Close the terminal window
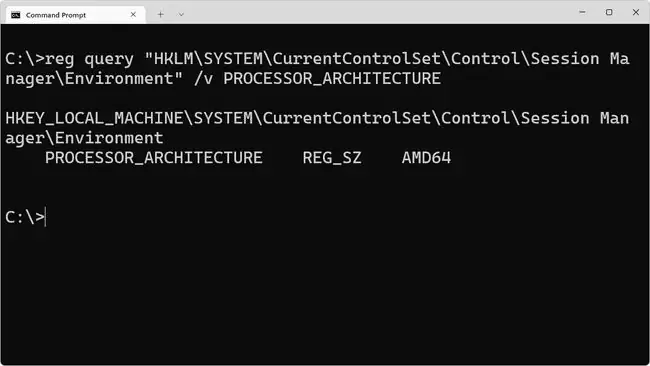 pyautogui.click(x=636, y=12)
